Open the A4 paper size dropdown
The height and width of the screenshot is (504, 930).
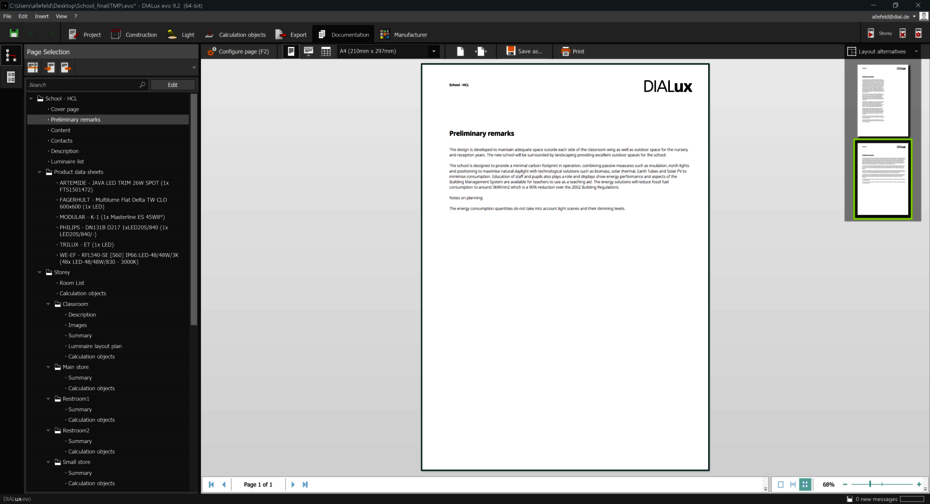tap(433, 51)
